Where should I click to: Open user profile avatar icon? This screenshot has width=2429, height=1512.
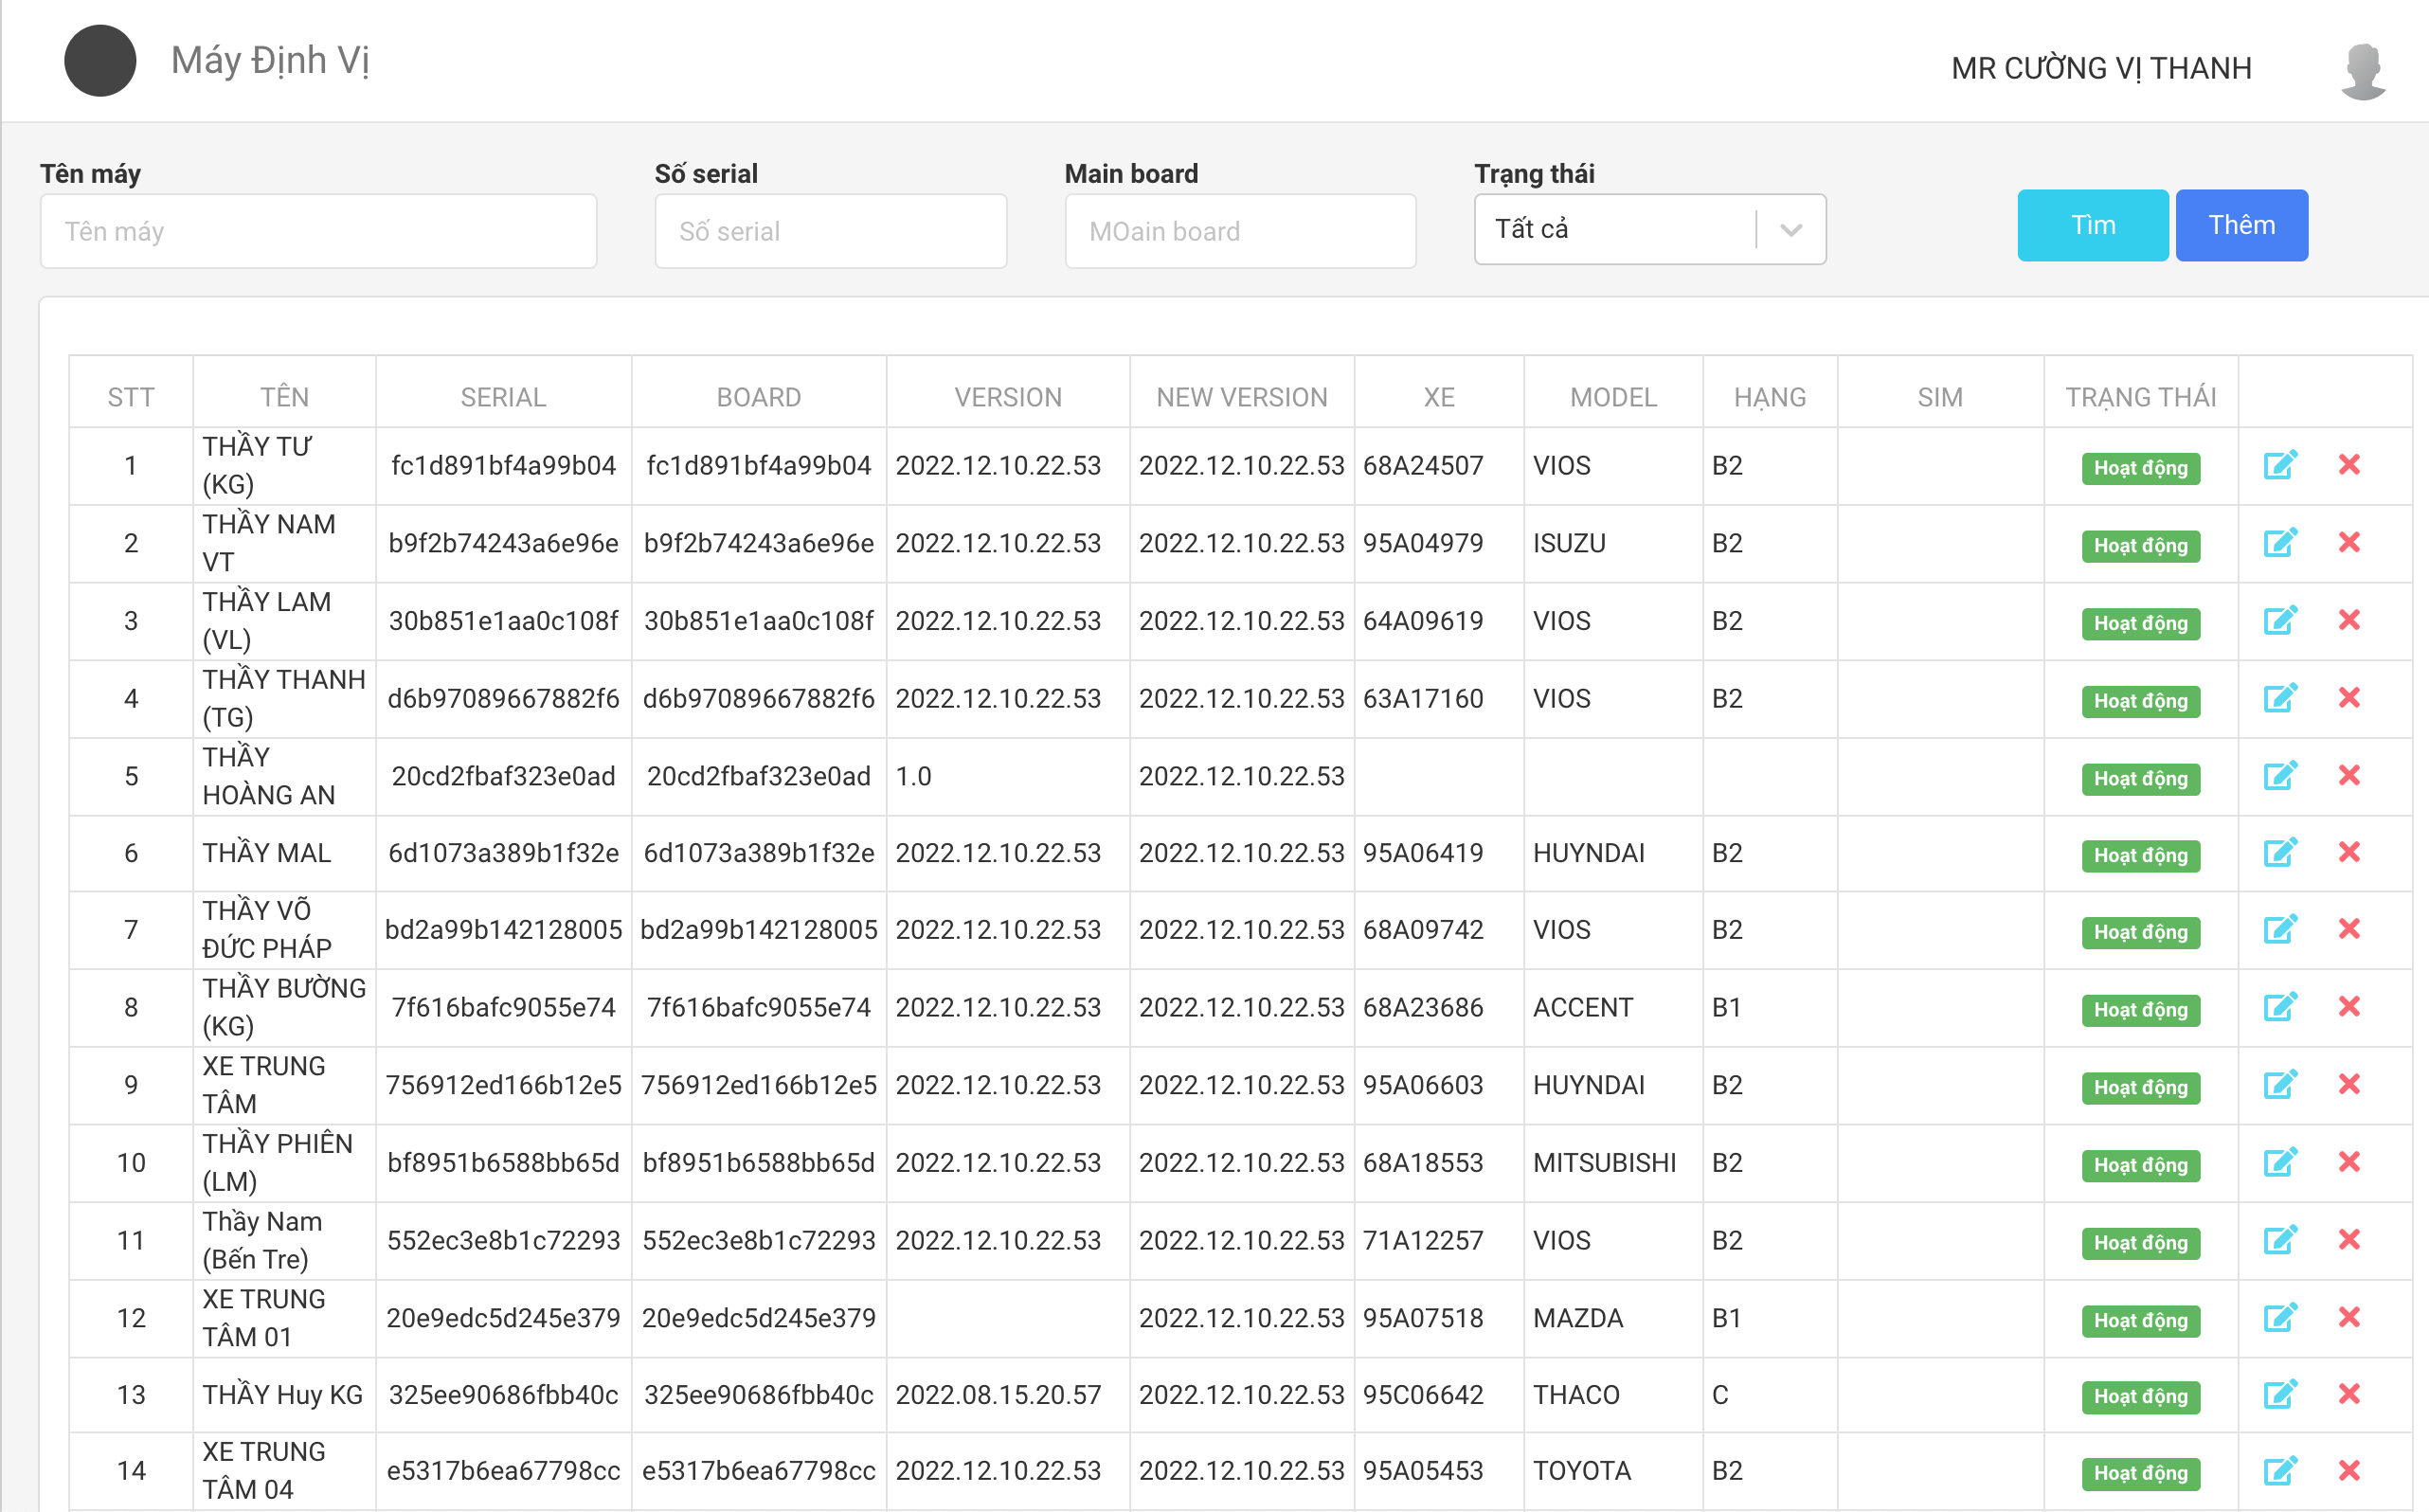click(x=2362, y=70)
